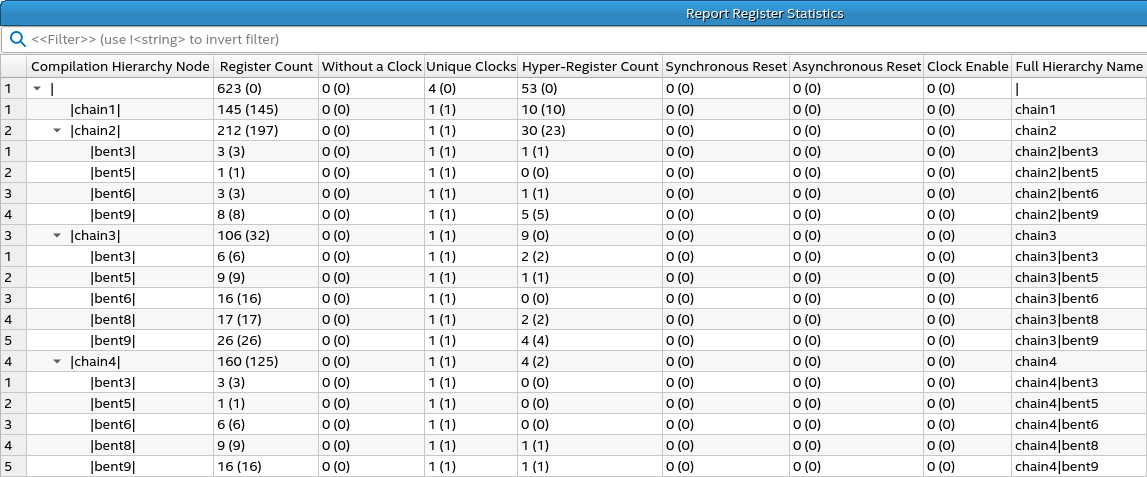1147x477 pixels.
Task: Click the Full Hierarchy Name column header
Action: point(1079,66)
